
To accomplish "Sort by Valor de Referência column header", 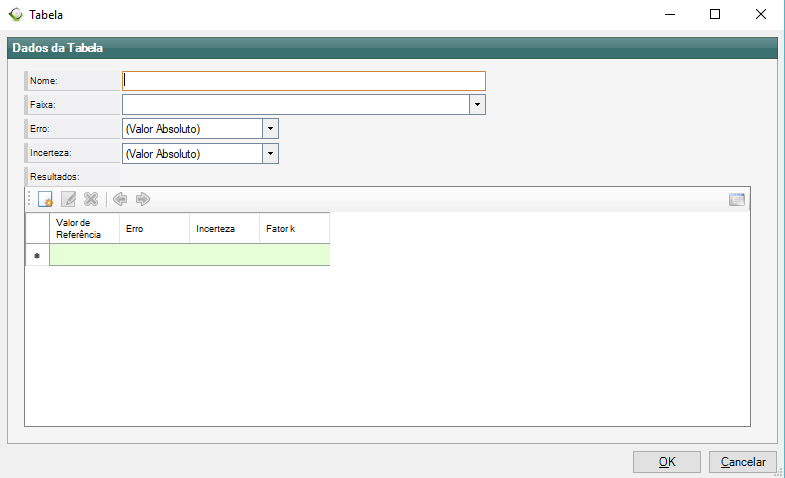I will point(84,229).
